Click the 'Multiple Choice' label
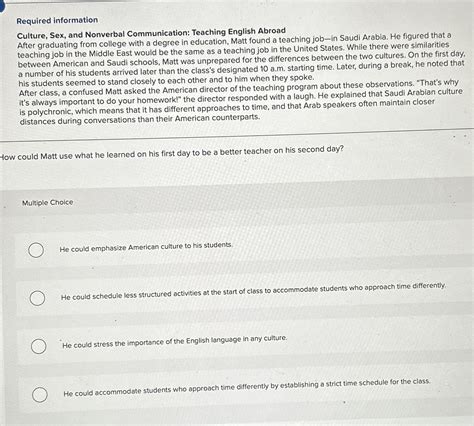474x426 pixels. (x=47, y=203)
